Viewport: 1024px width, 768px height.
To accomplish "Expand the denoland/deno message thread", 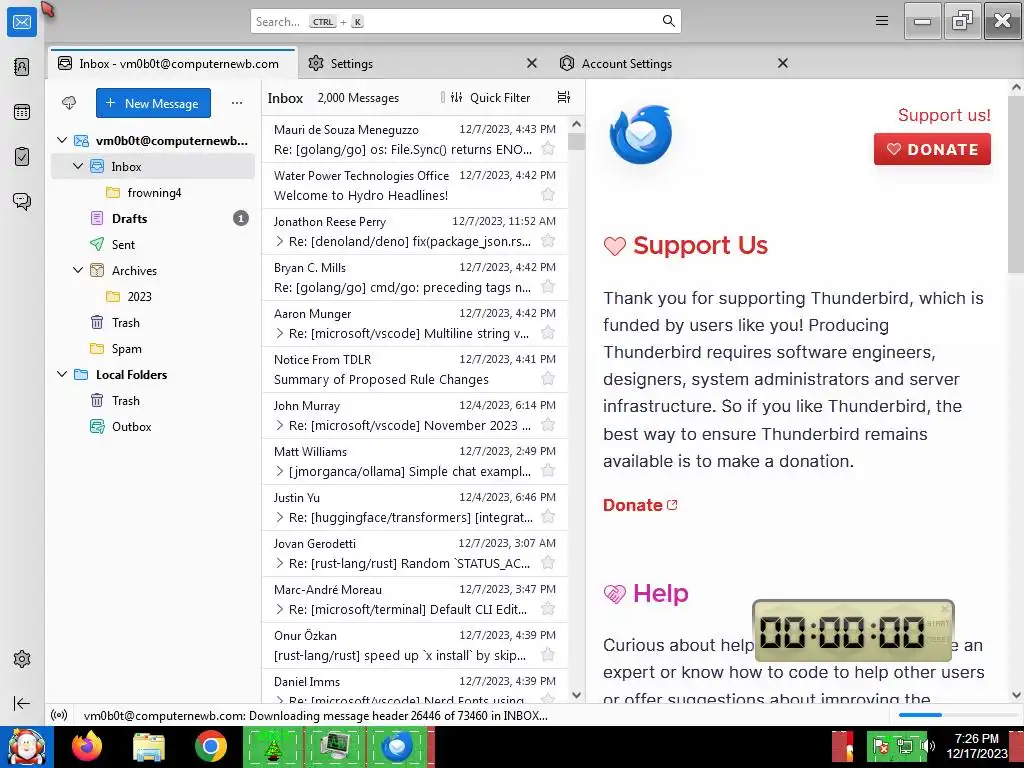I will coord(280,241).
